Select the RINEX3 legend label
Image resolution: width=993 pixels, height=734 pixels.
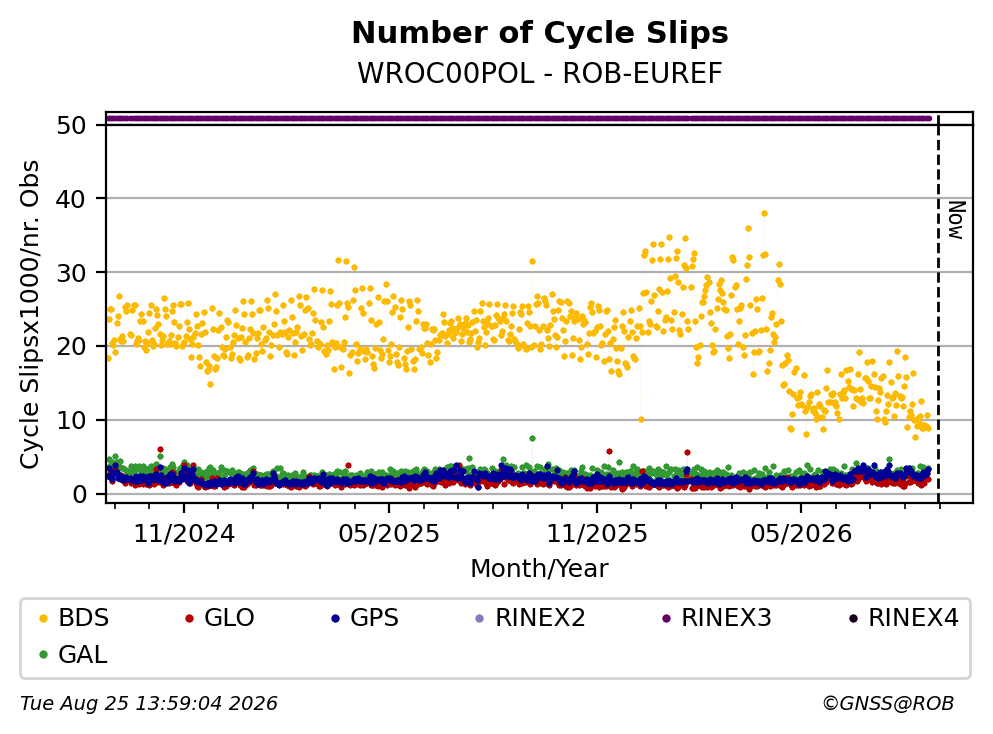click(726, 618)
